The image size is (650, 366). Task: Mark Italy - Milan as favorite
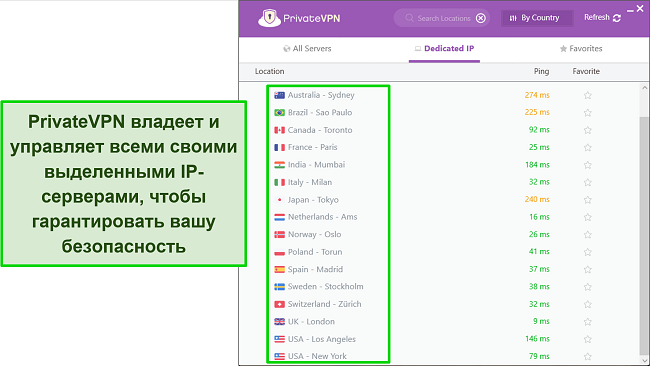(x=587, y=182)
